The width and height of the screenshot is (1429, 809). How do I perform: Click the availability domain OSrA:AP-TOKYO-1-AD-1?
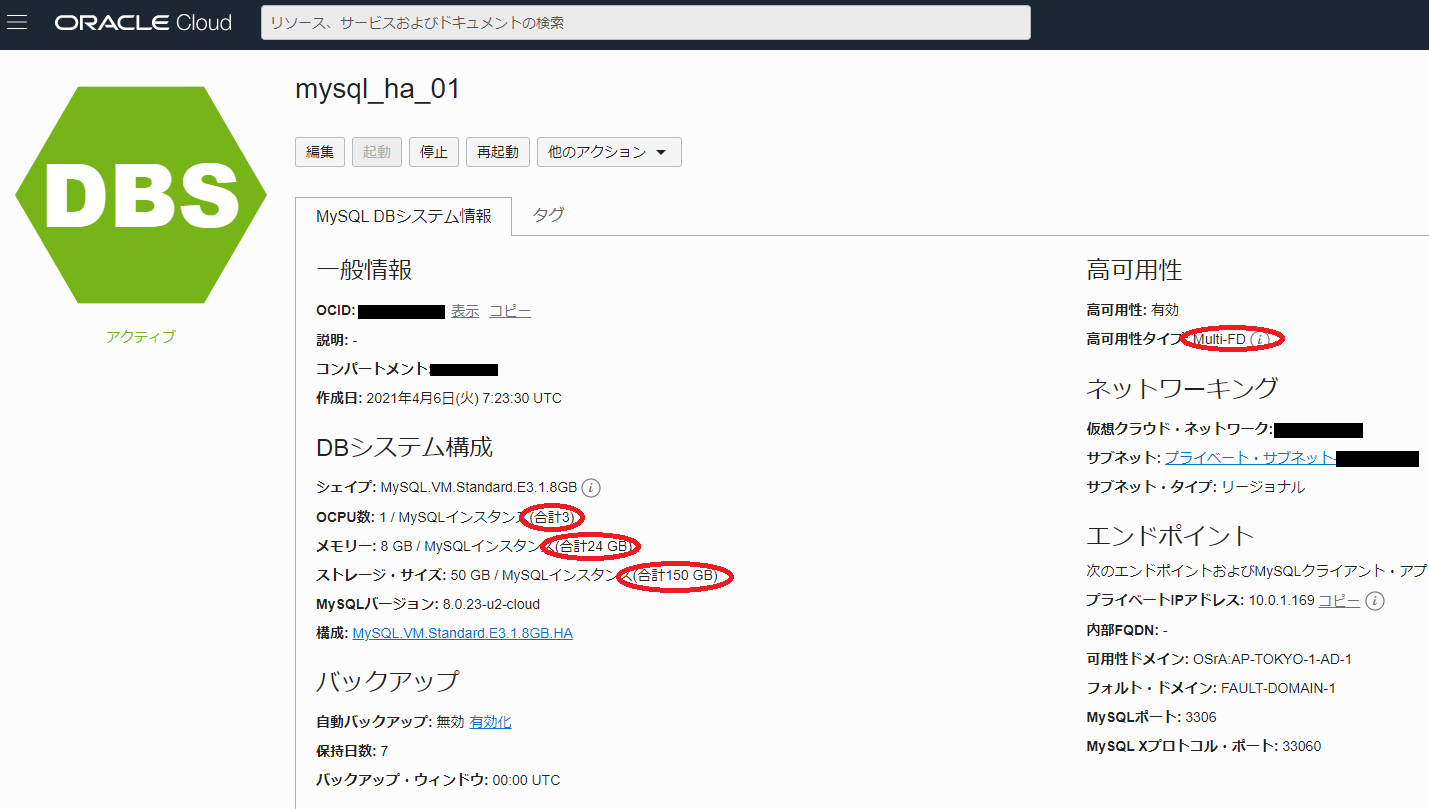click(x=1273, y=659)
